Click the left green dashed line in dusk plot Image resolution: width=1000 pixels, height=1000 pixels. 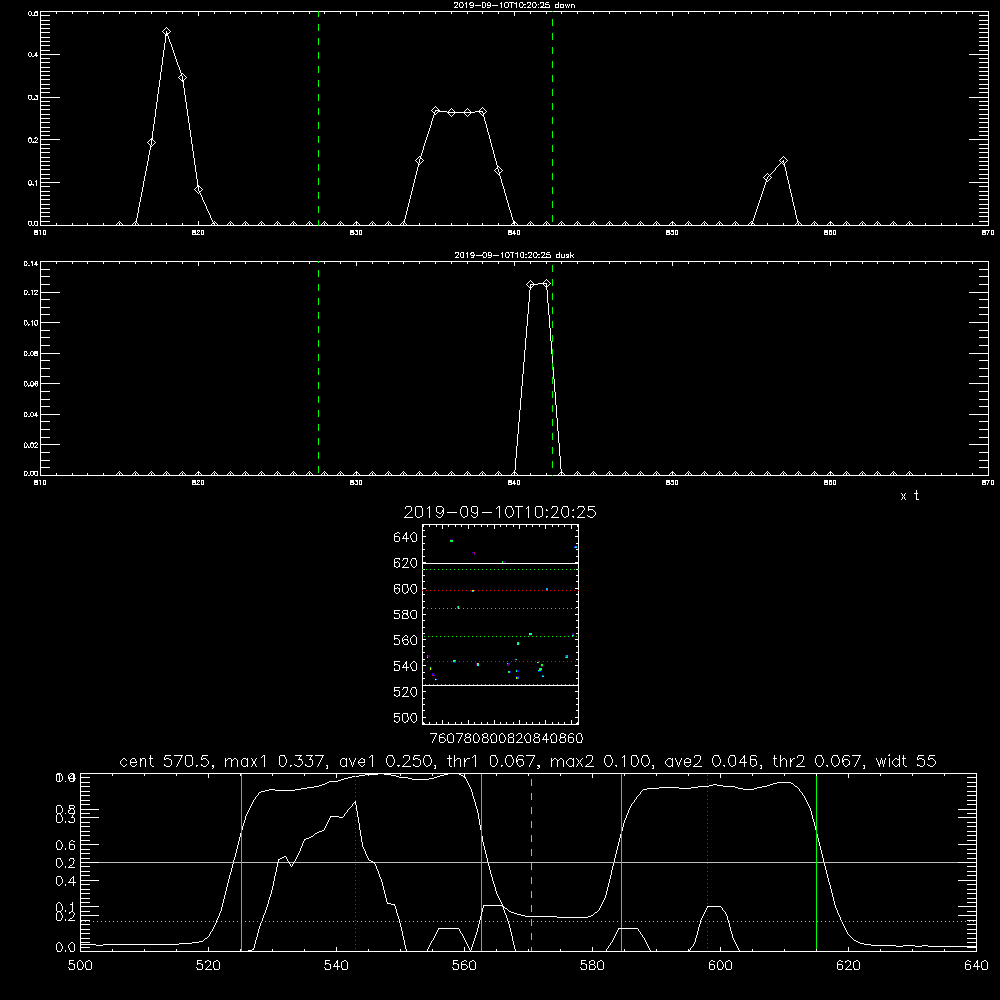click(318, 368)
